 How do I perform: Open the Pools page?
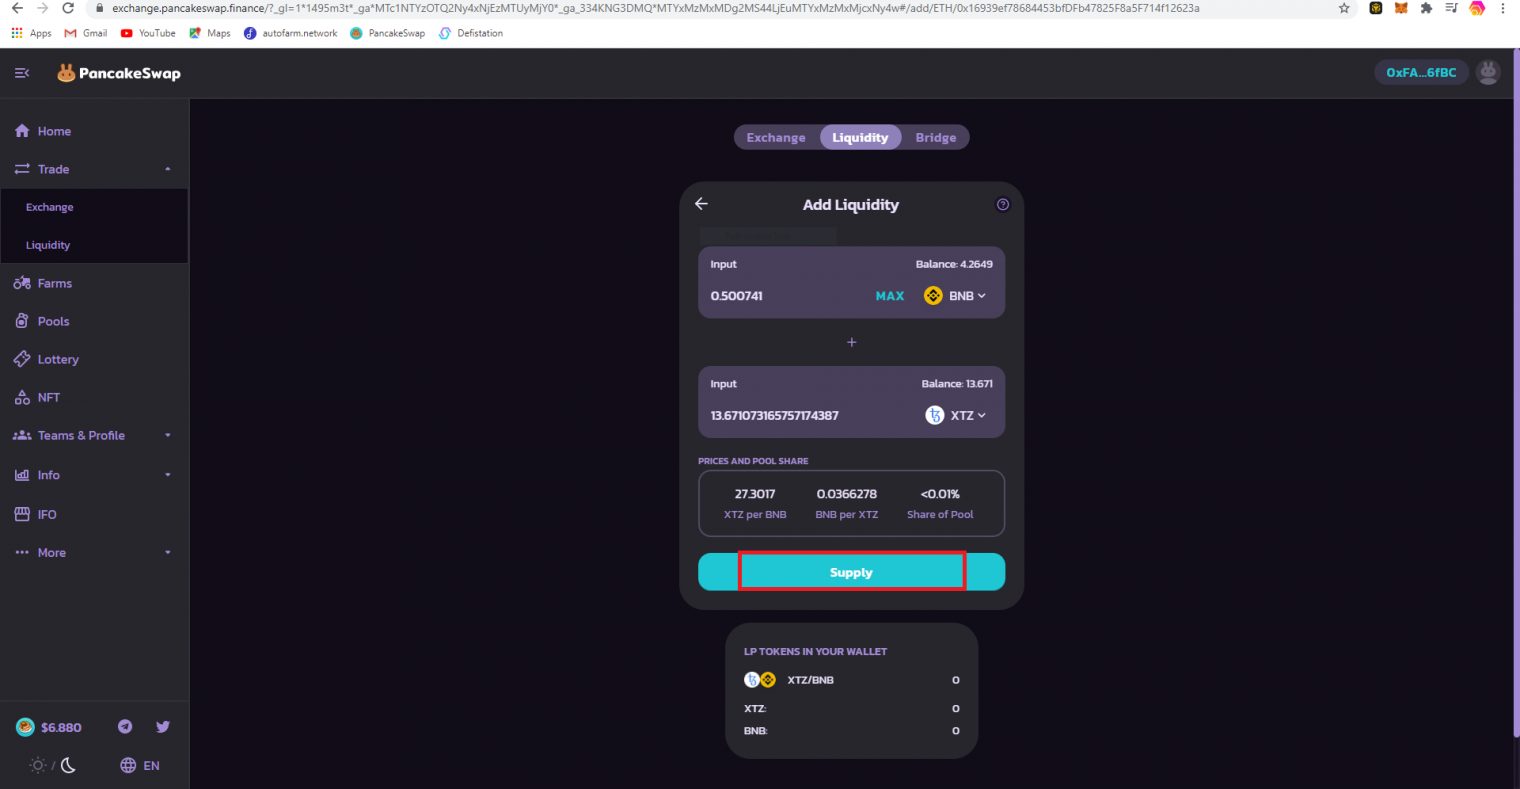tap(94, 321)
